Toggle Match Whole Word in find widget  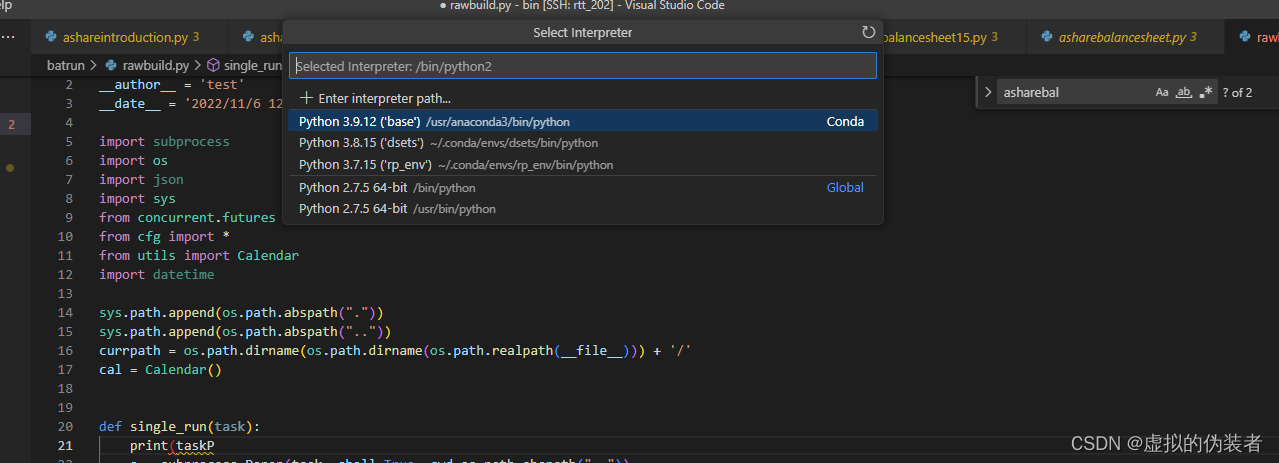coord(1184,92)
